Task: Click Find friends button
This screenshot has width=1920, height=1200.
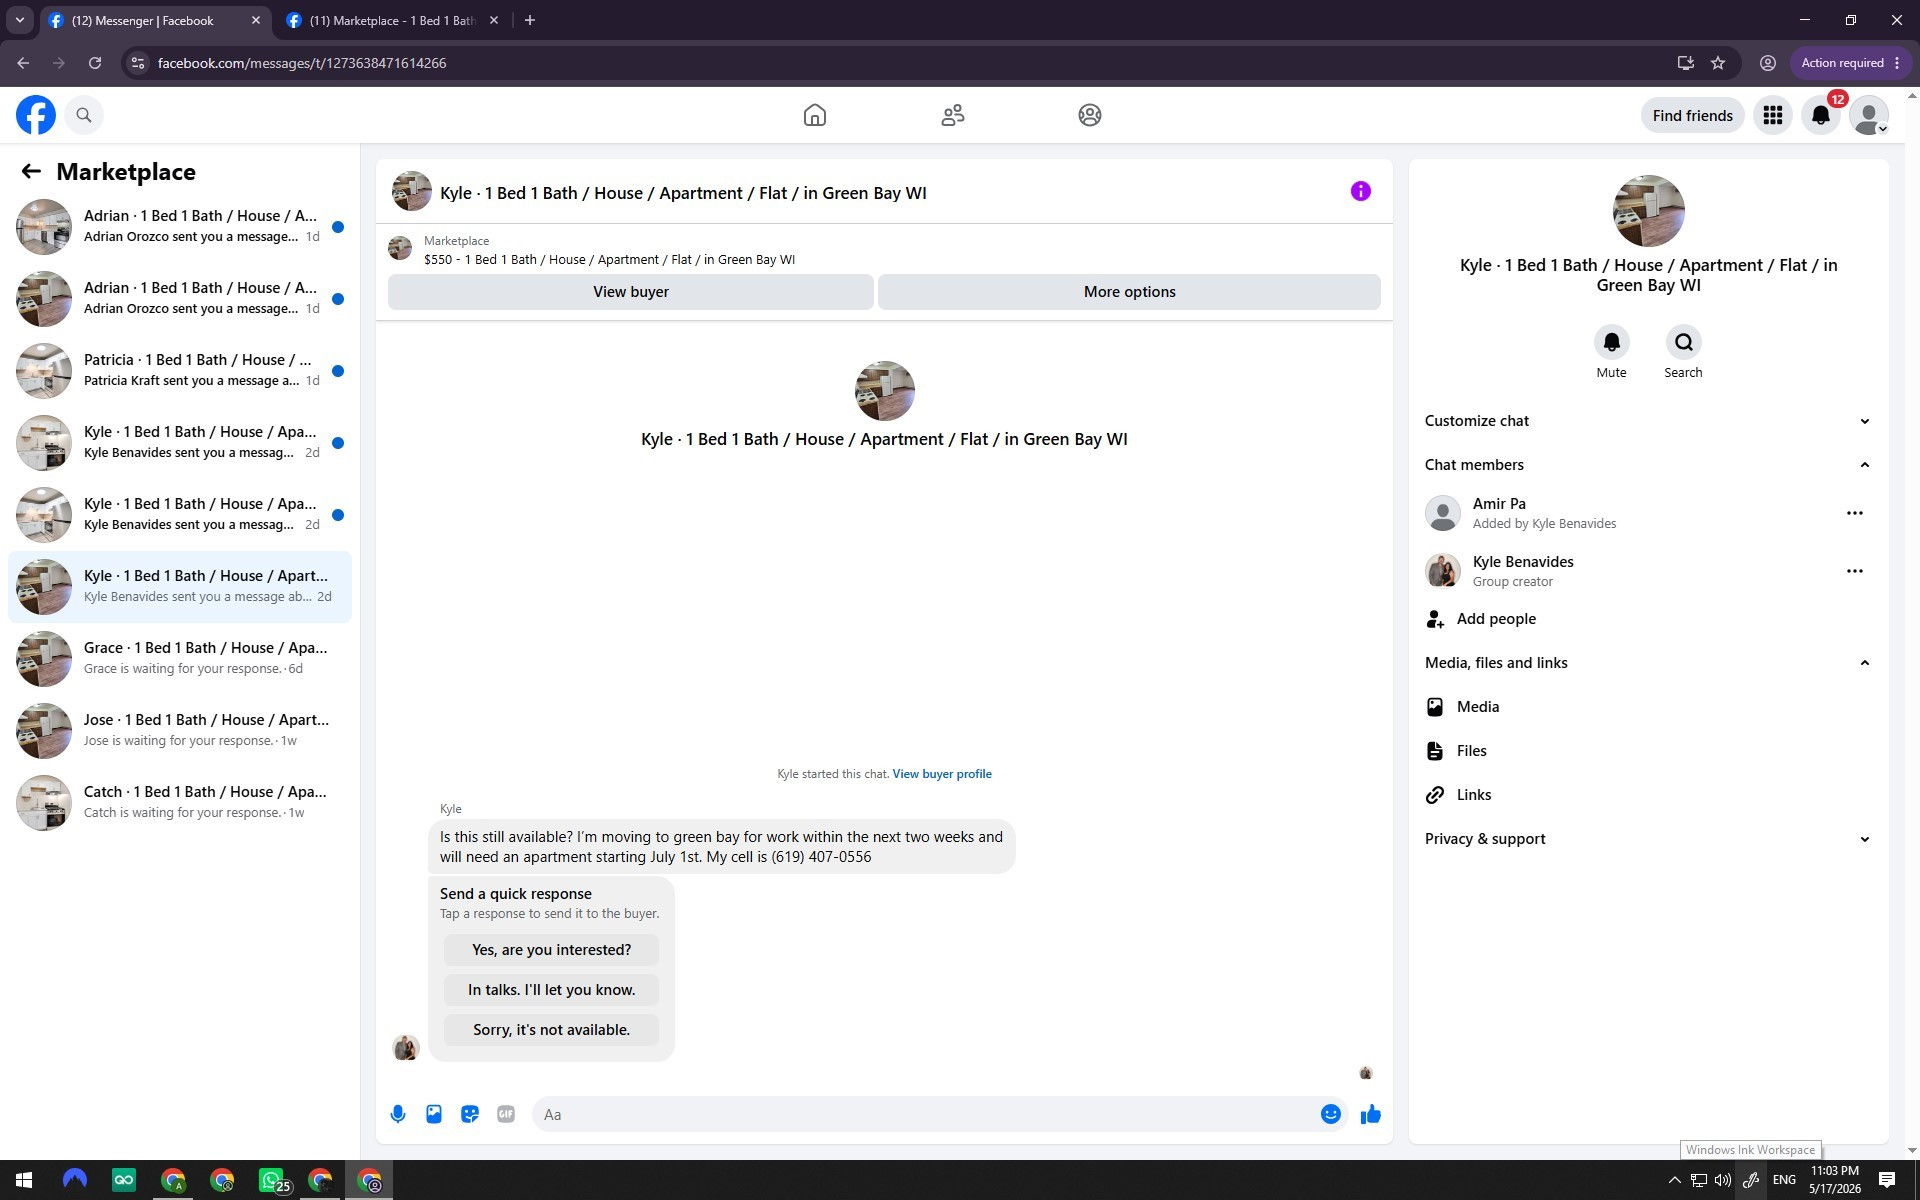Action: pos(1692,115)
